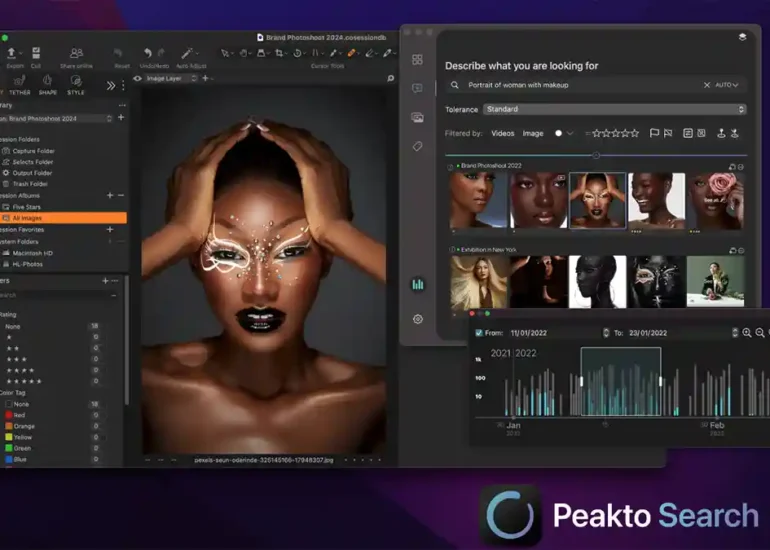Click the Reset adjustments icon
The height and width of the screenshot is (550, 770).
(118, 53)
